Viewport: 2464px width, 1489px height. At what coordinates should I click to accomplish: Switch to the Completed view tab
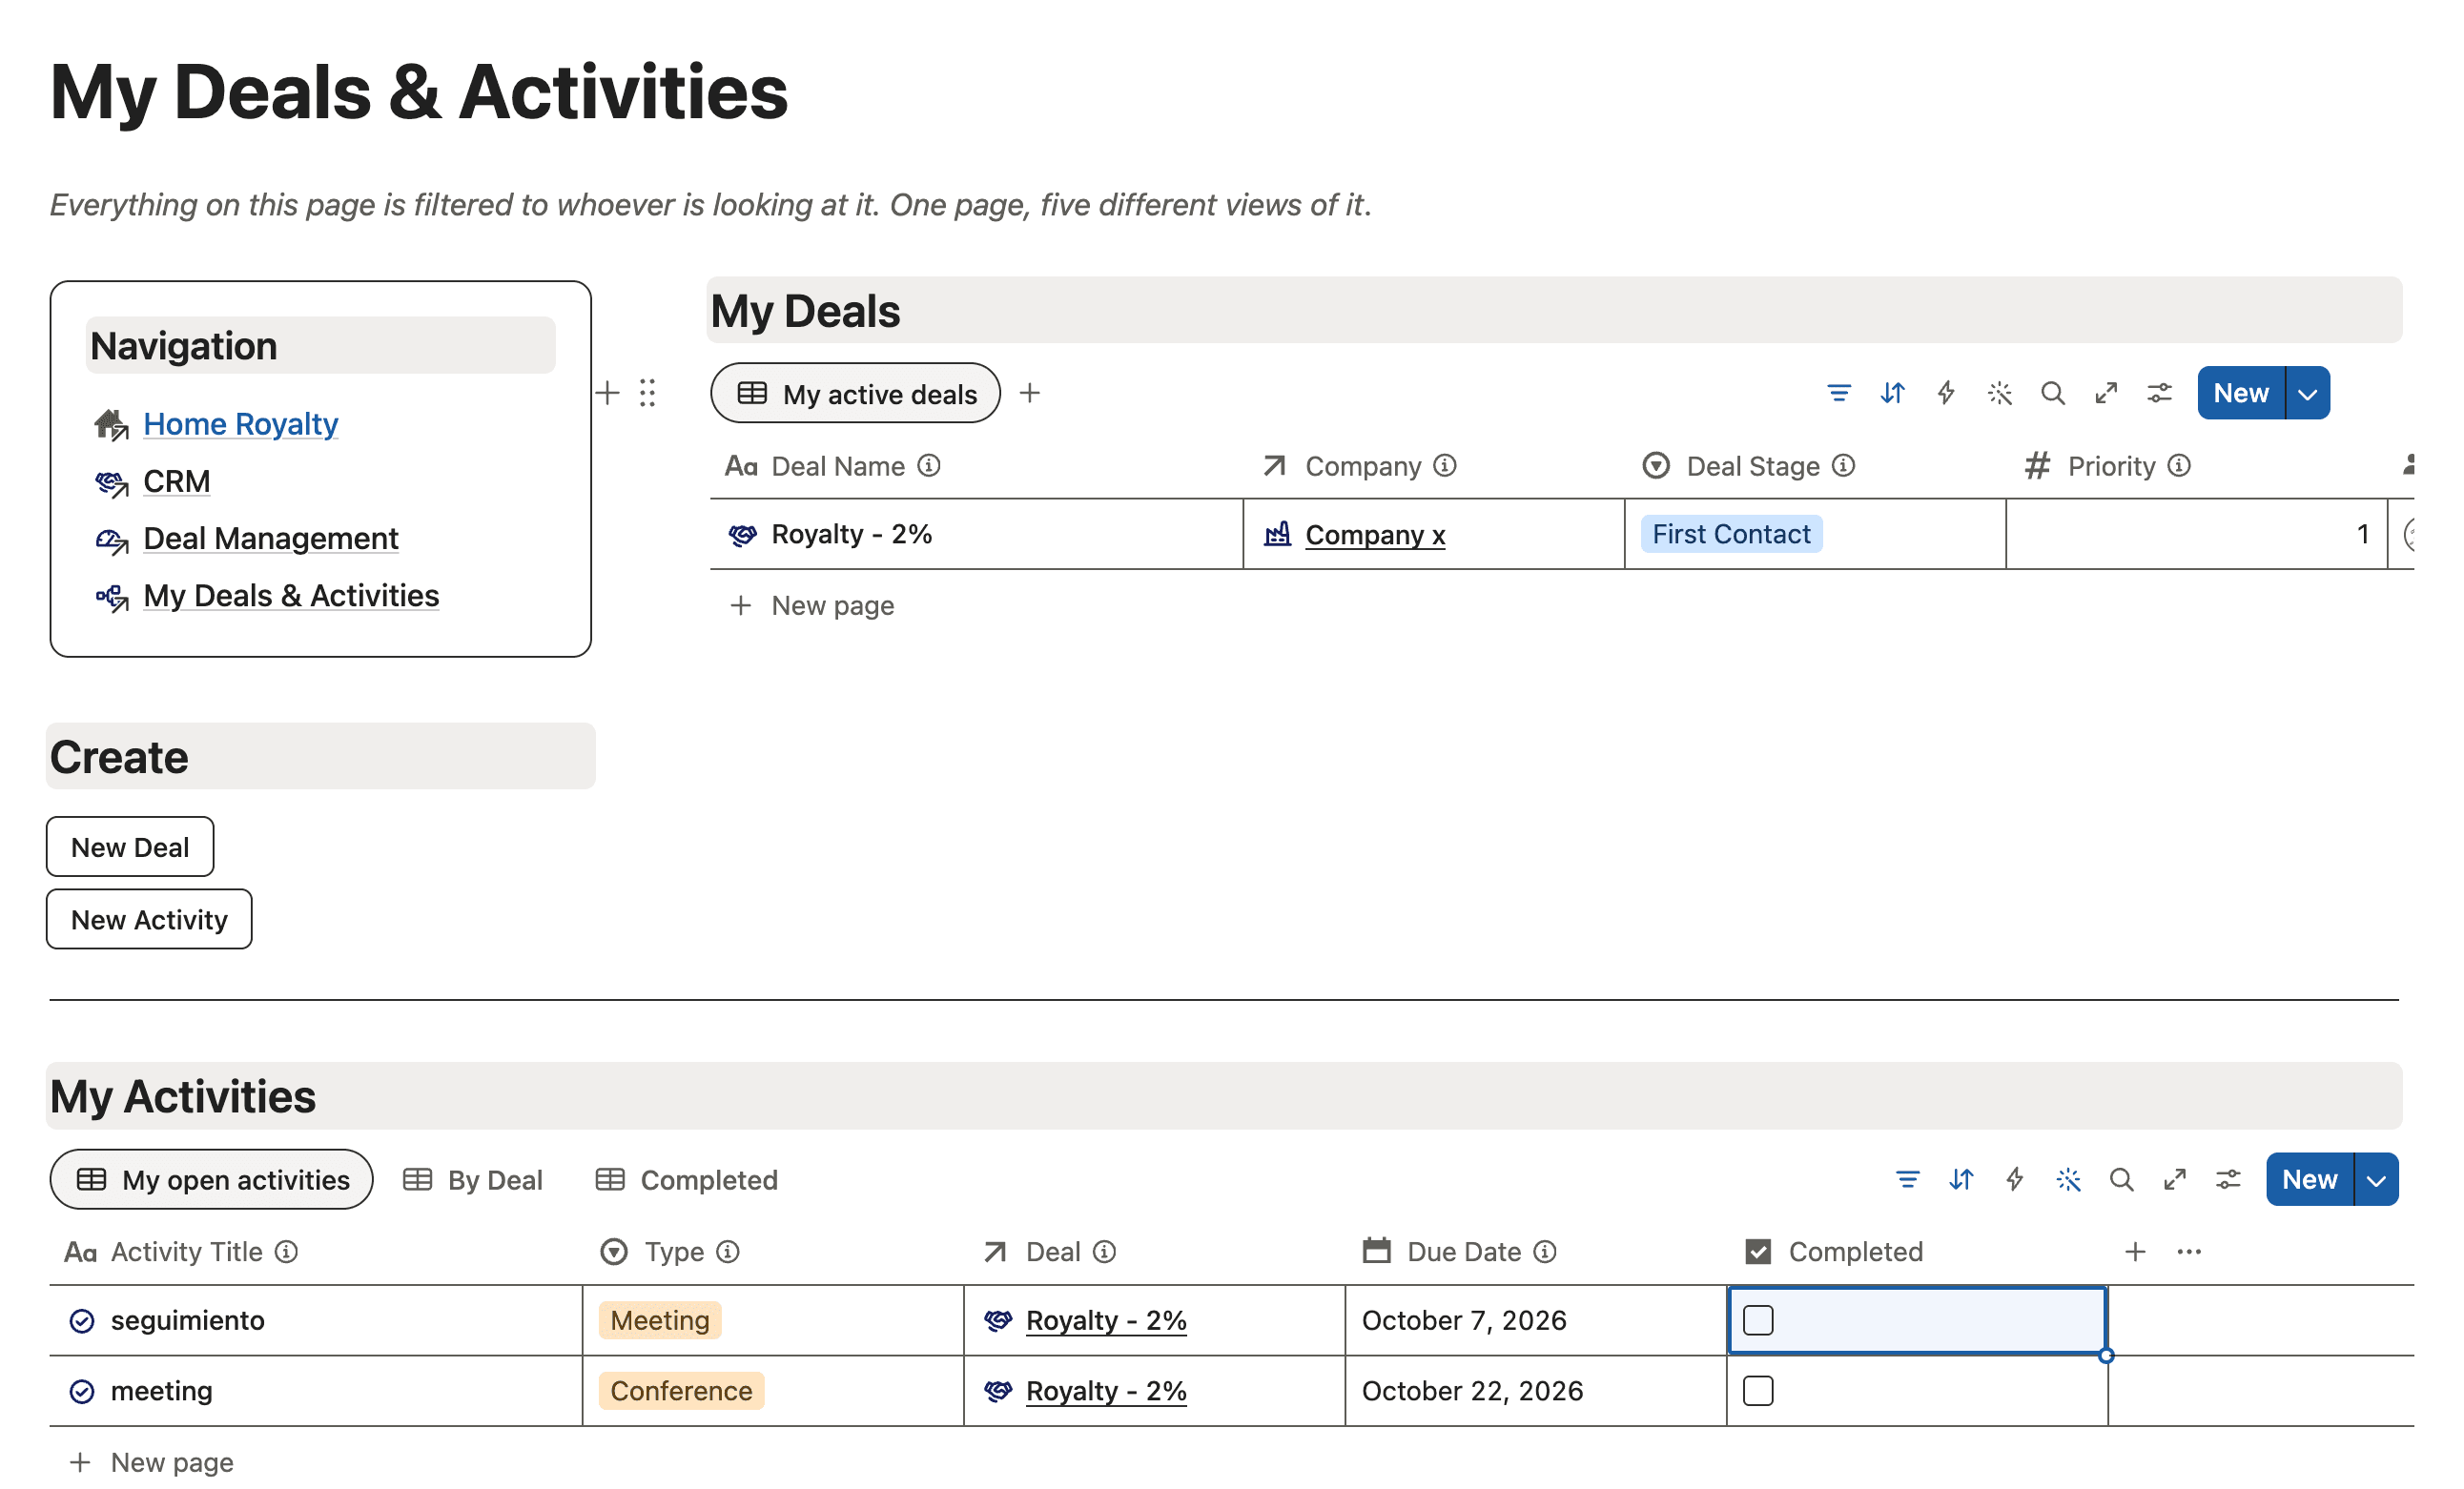click(687, 1180)
